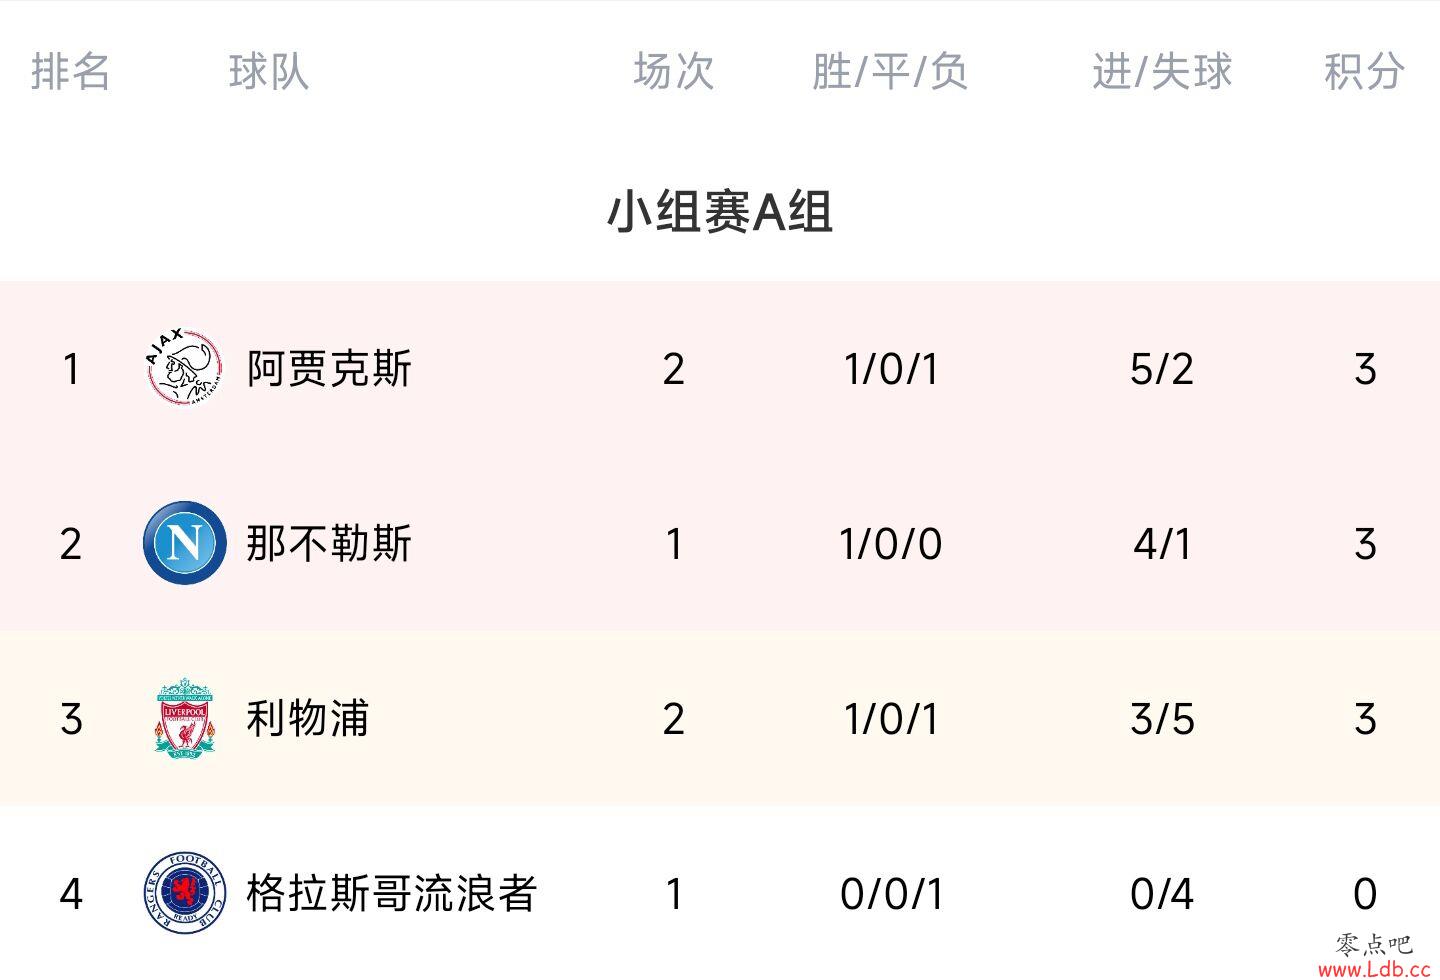Viewport: 1440px width, 980px height.
Task: Sort by 积分 column header
Action: (1364, 71)
